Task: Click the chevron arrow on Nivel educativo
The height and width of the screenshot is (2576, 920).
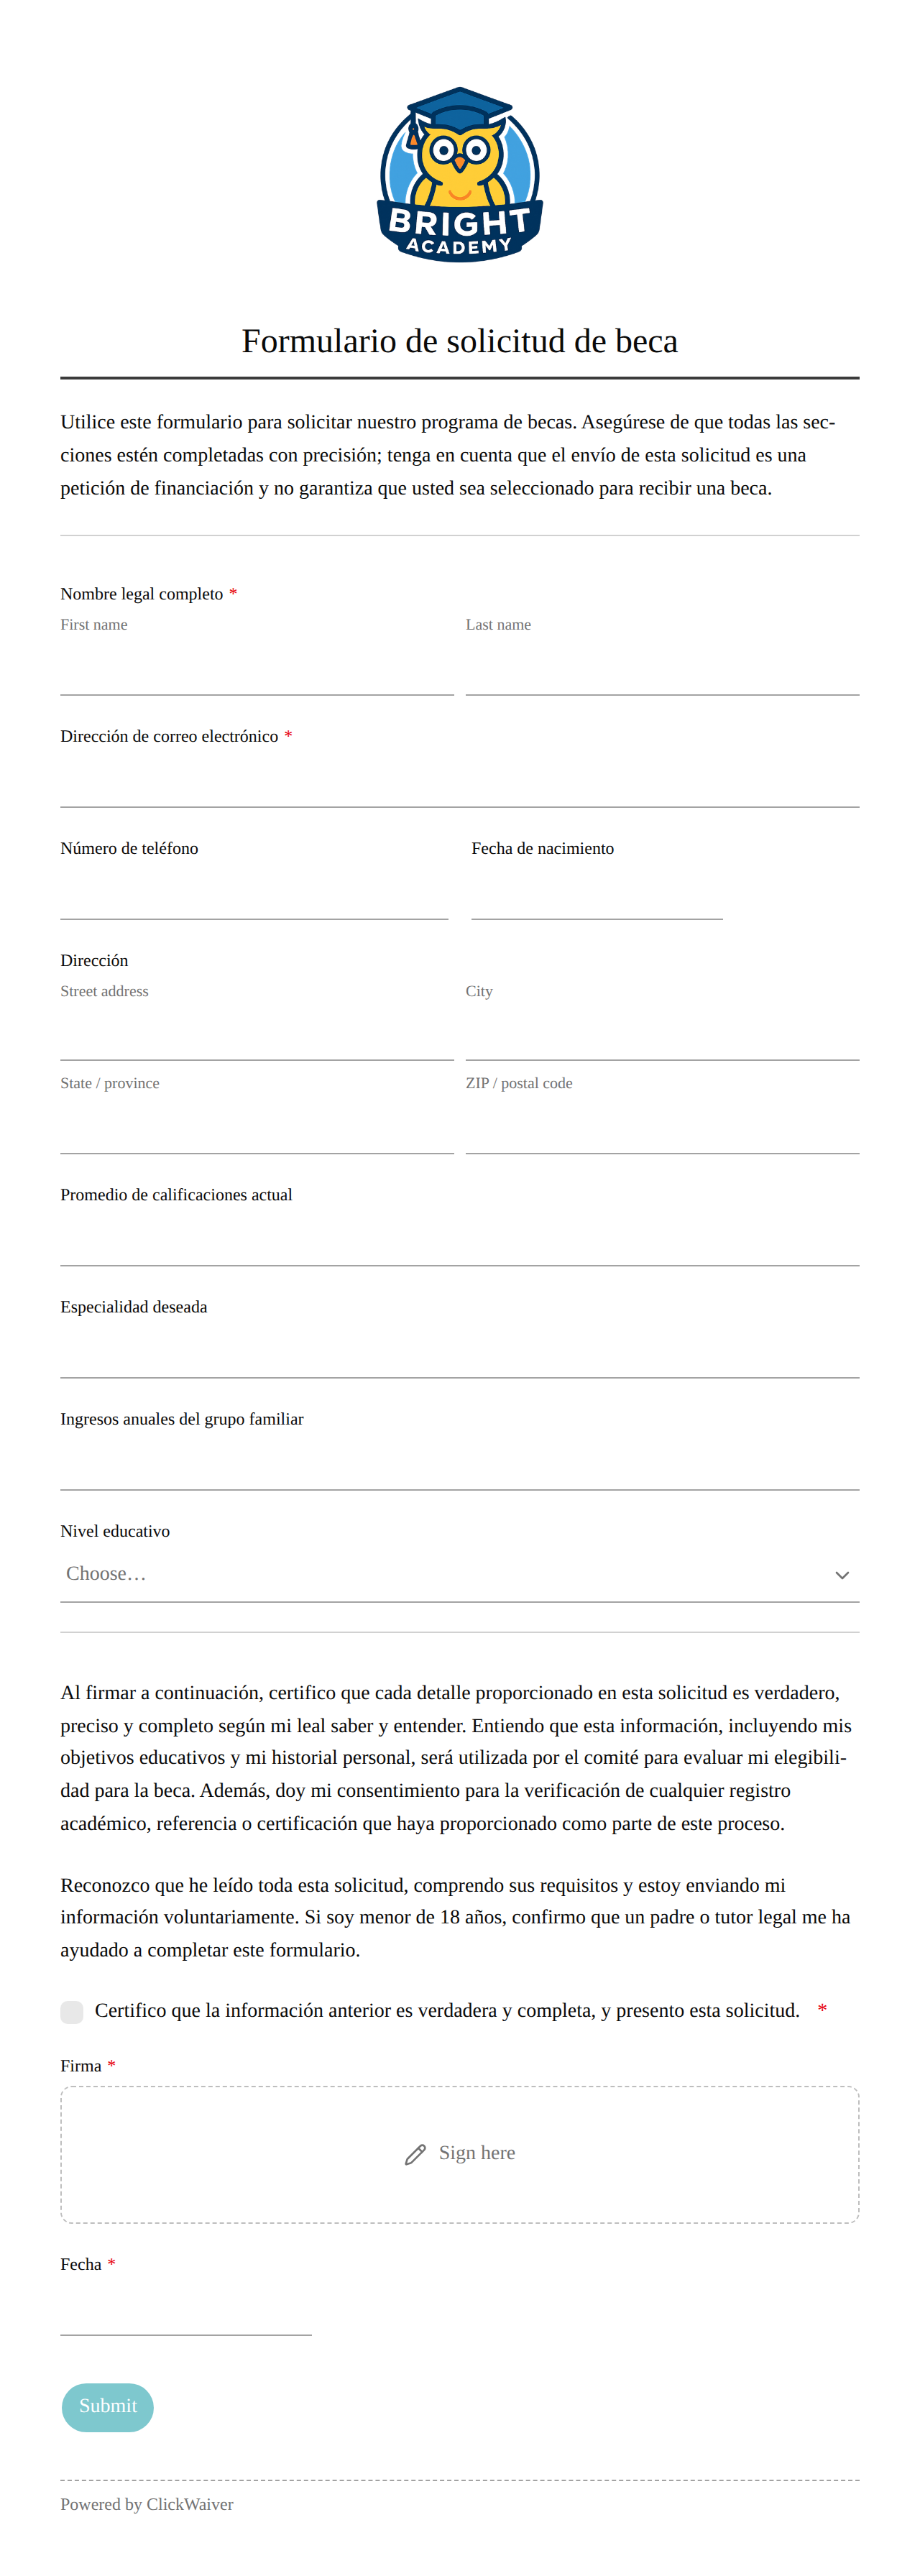Action: click(842, 1575)
